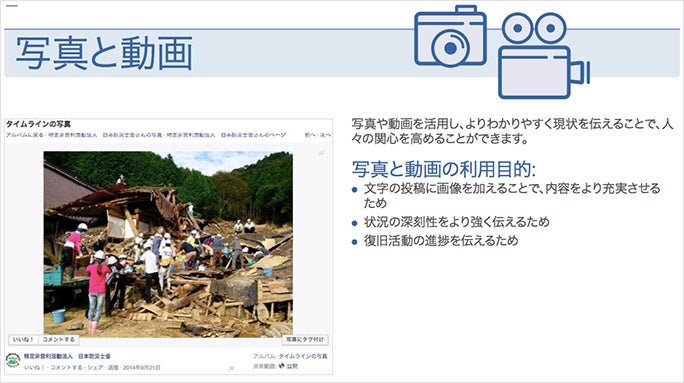Click the globe 公開 audience icon
The height and width of the screenshot is (383, 684).
click(281, 366)
